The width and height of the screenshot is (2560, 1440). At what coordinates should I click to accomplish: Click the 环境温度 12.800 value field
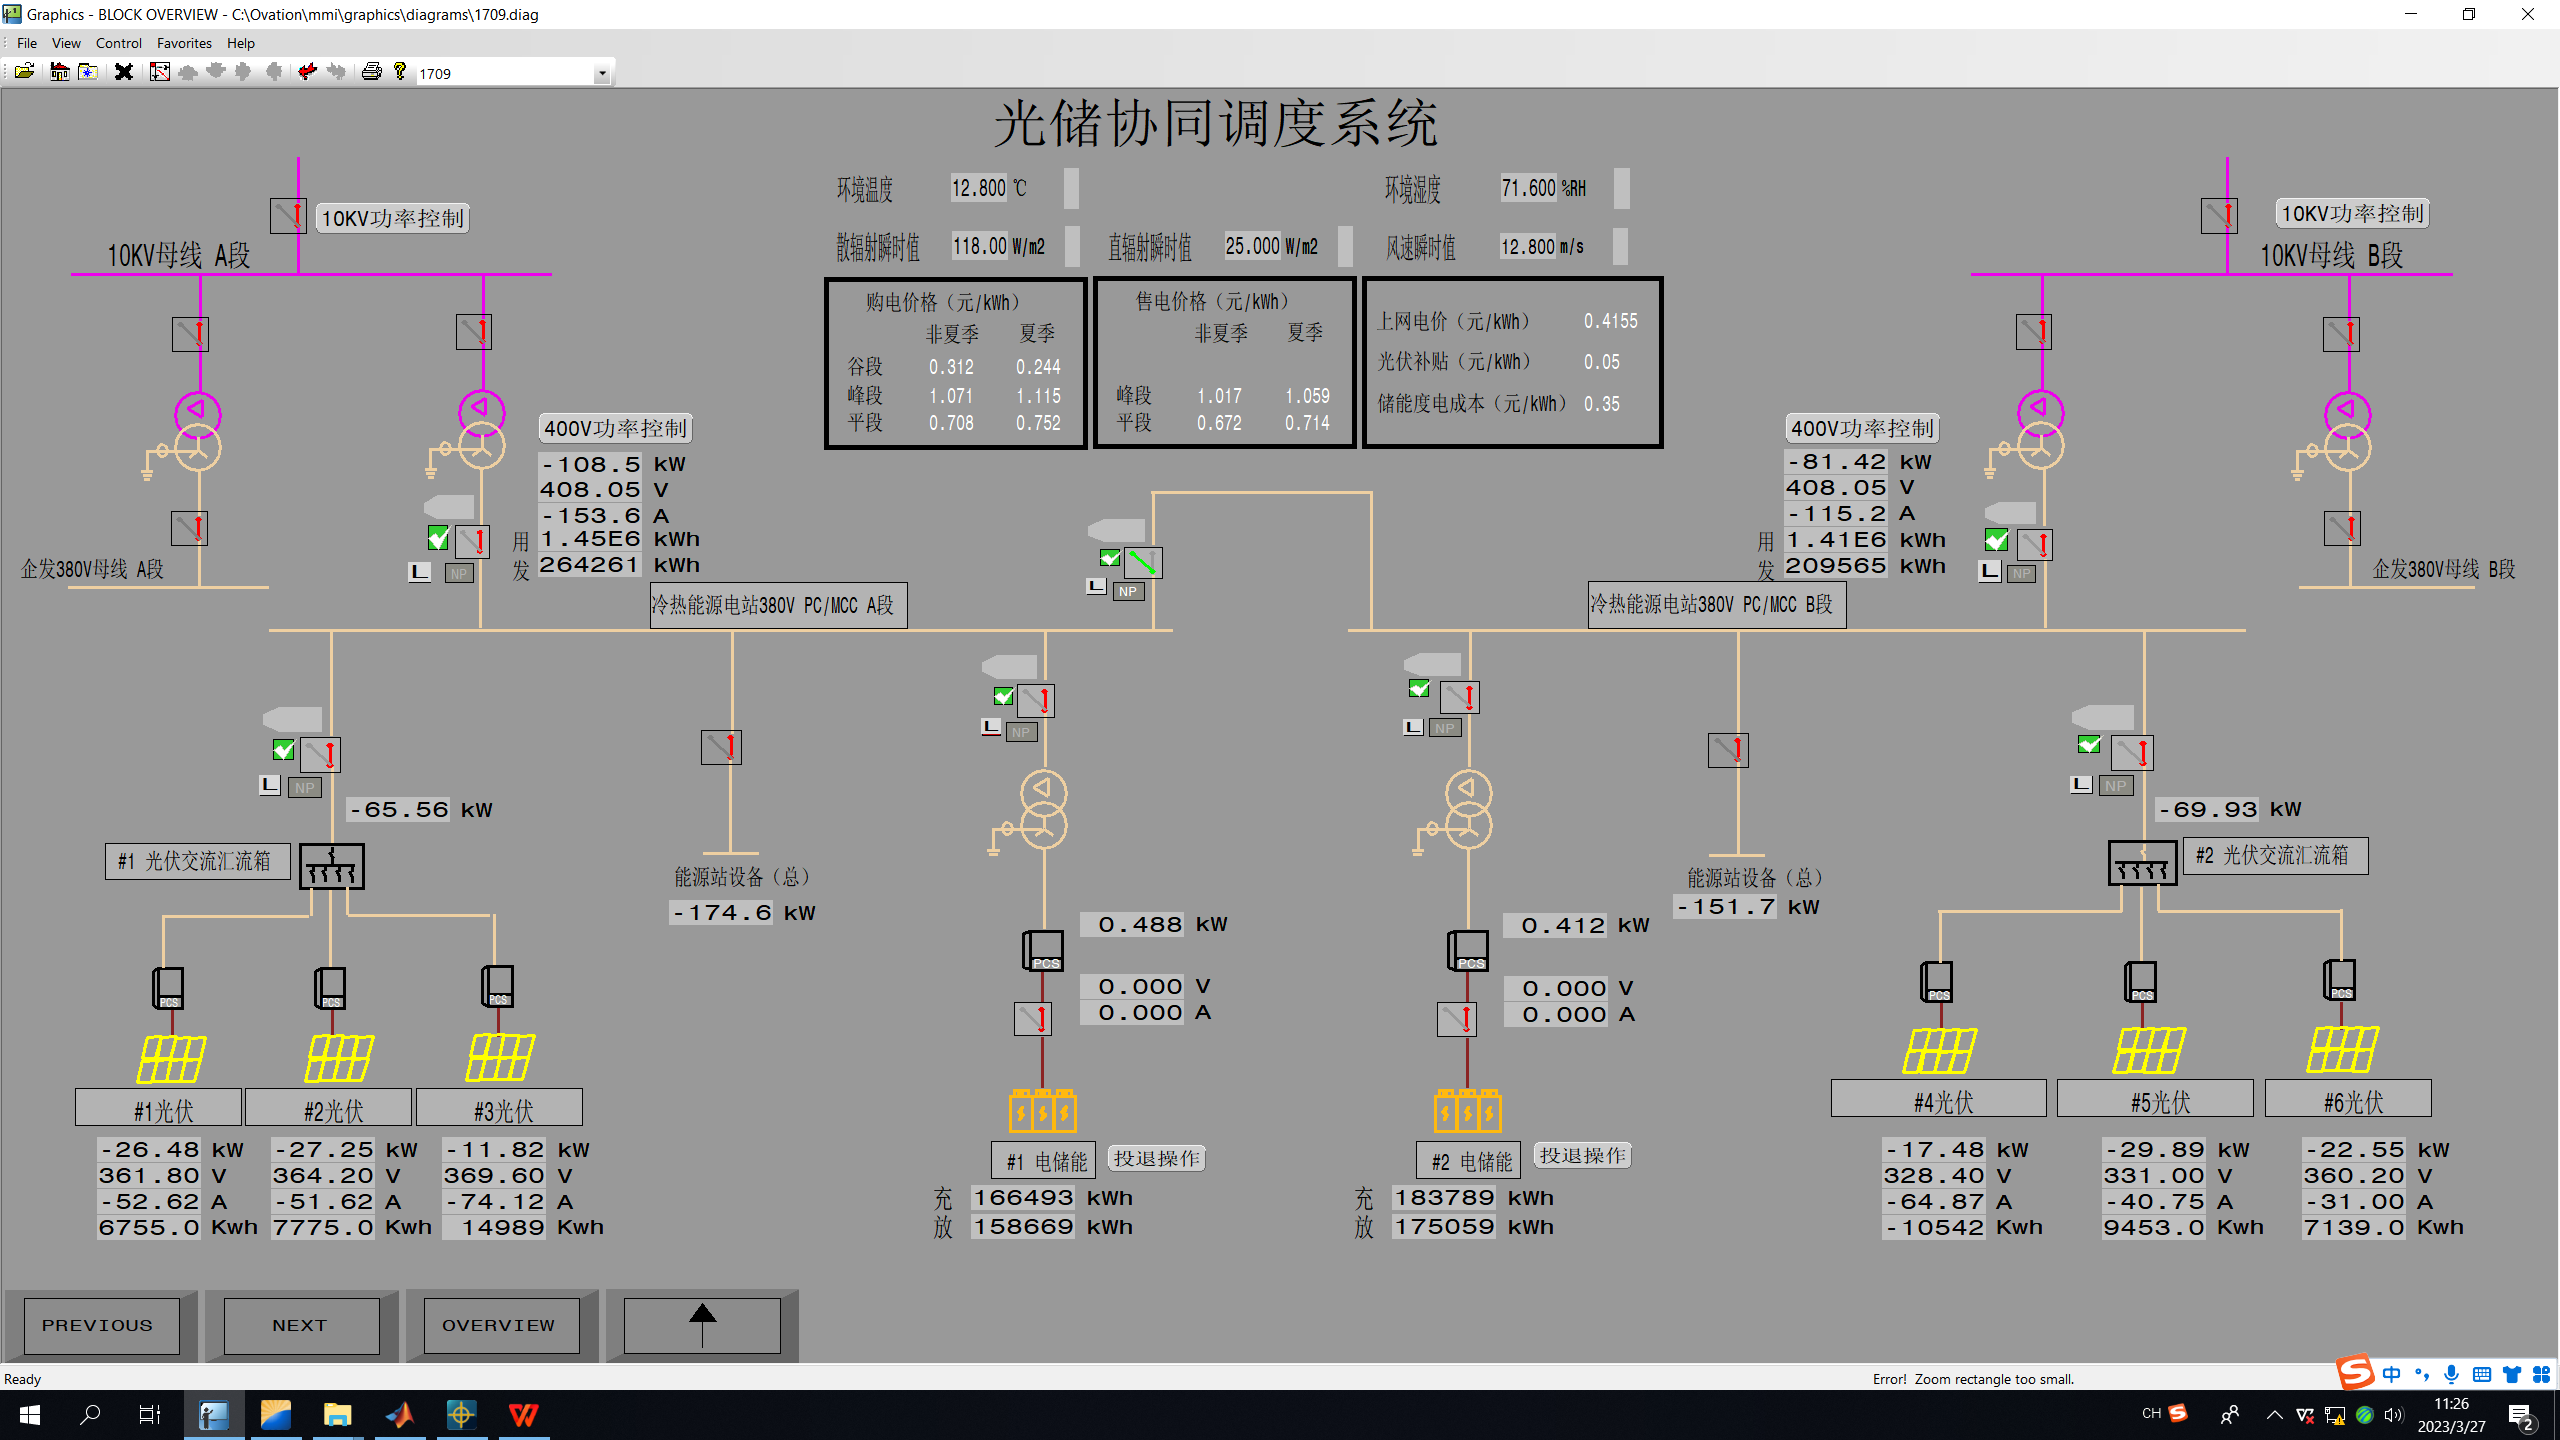979,188
